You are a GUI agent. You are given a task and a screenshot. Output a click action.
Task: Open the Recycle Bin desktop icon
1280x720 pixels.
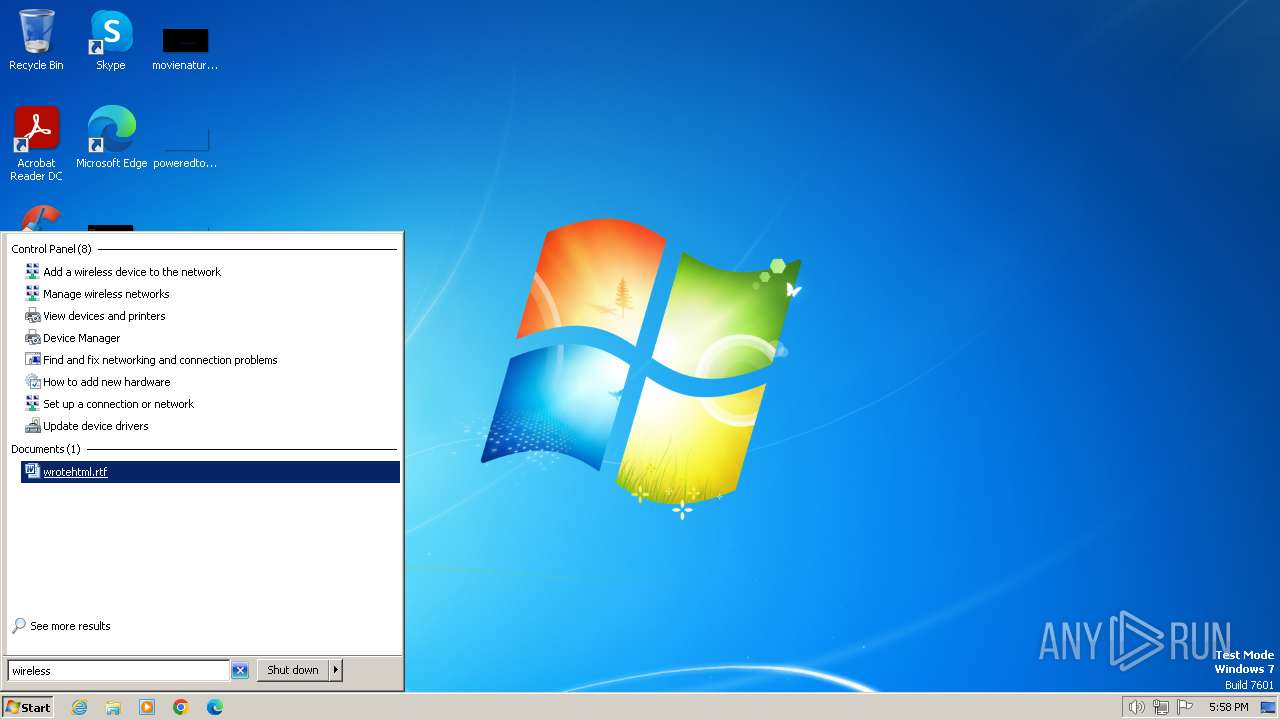tap(36, 40)
